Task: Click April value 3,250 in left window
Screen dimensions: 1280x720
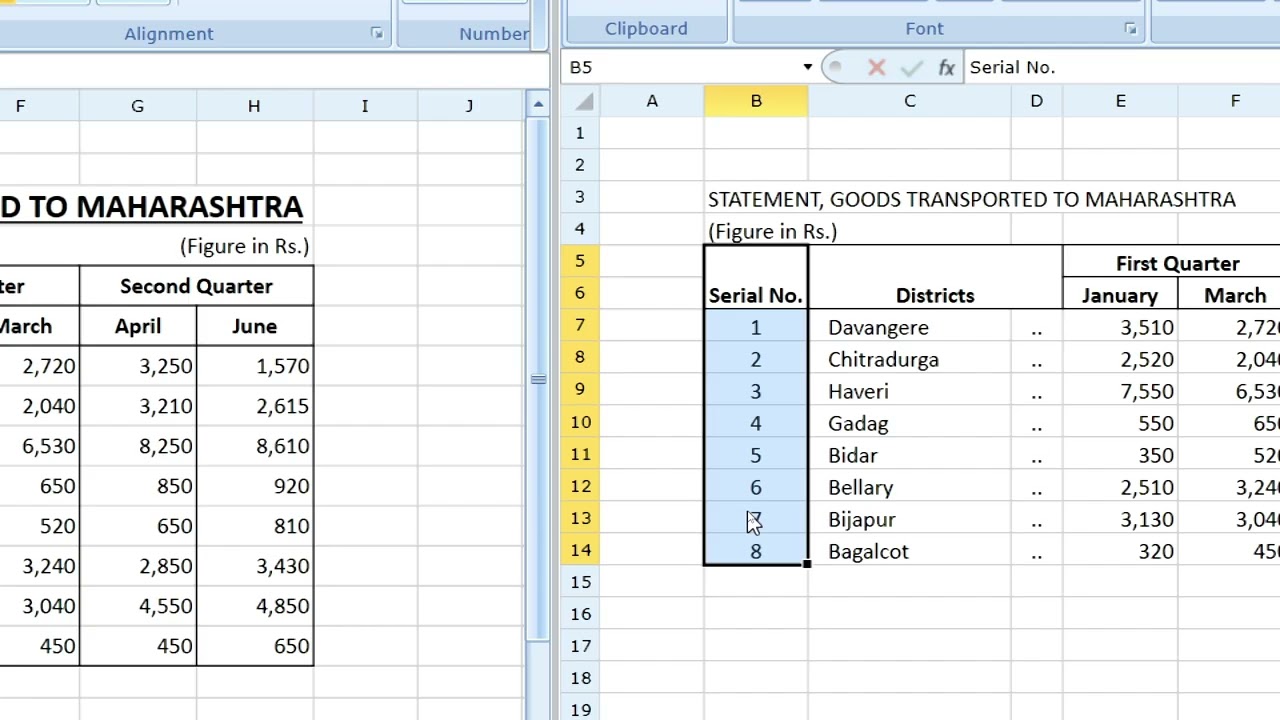Action: tap(138, 366)
